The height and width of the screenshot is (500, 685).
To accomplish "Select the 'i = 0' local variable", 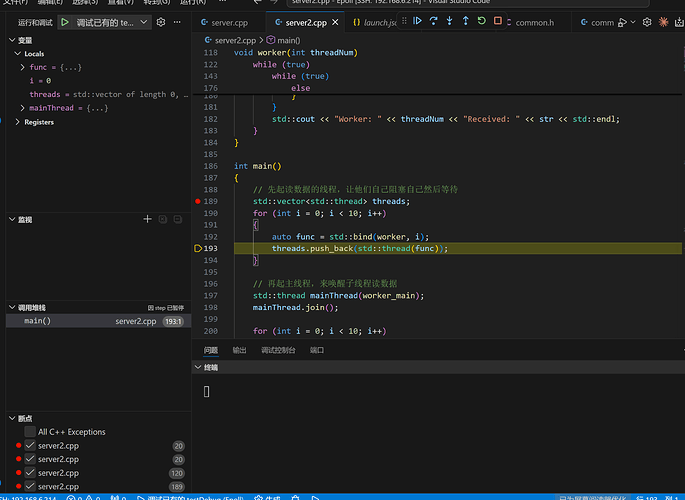I will coord(40,81).
